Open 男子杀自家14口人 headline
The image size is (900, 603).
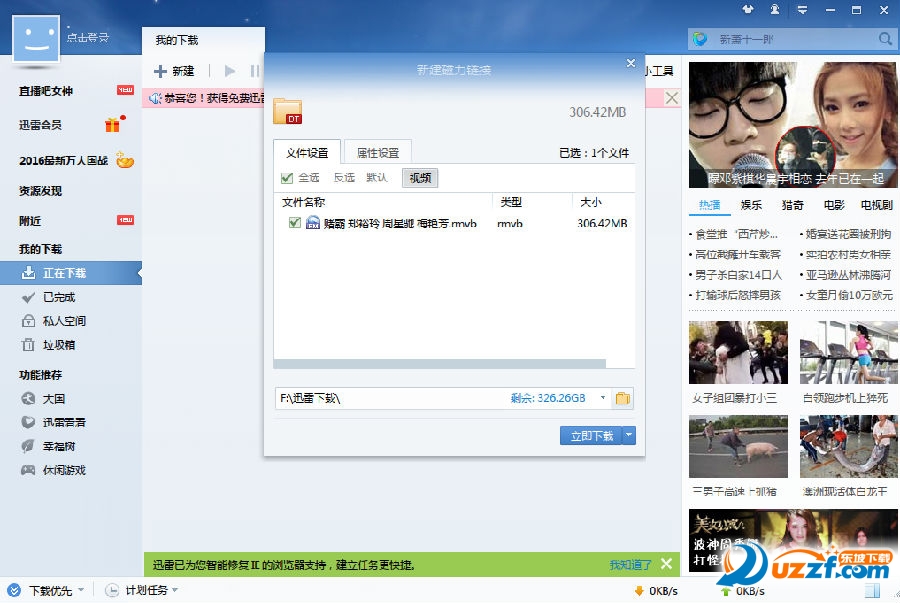click(738, 275)
